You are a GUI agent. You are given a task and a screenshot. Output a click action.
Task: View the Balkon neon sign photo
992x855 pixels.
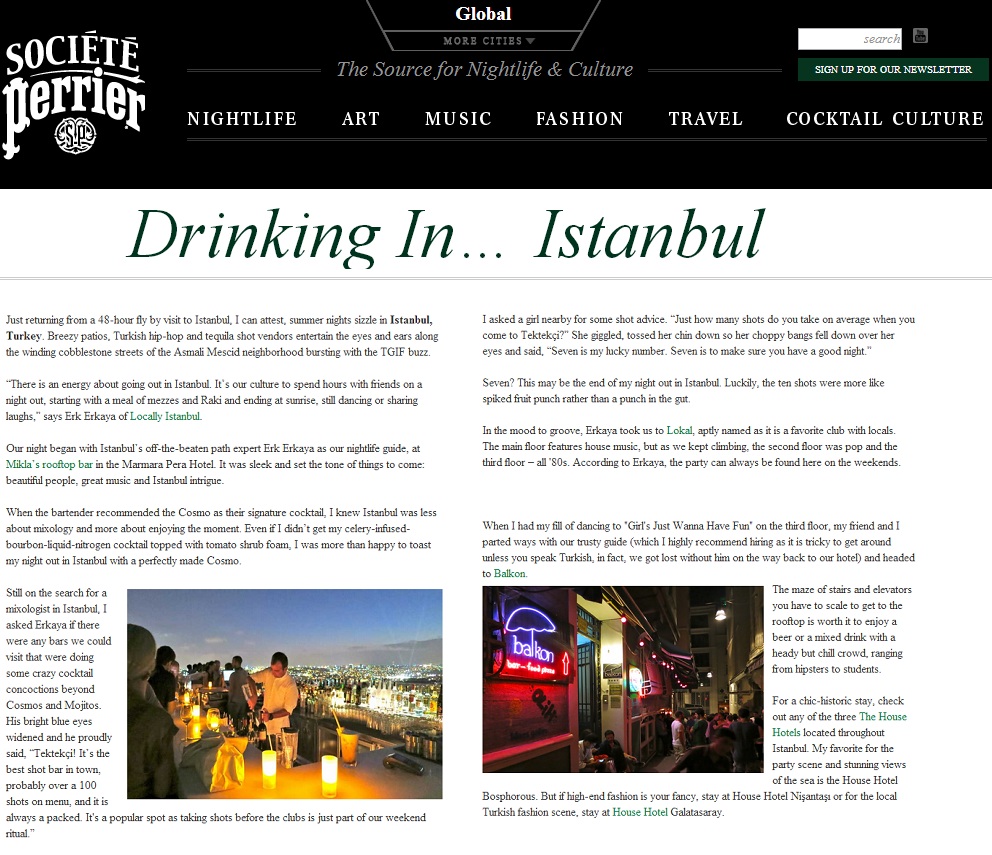click(x=623, y=679)
